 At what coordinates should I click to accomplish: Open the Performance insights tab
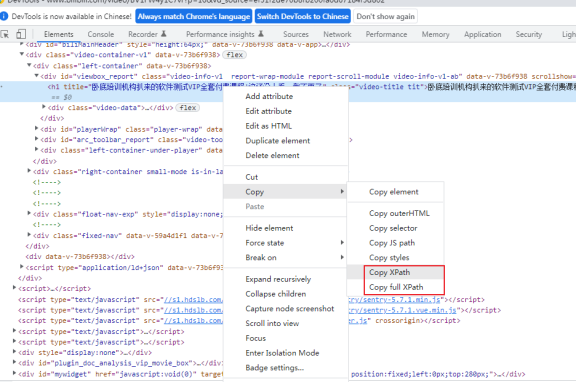(225, 34)
